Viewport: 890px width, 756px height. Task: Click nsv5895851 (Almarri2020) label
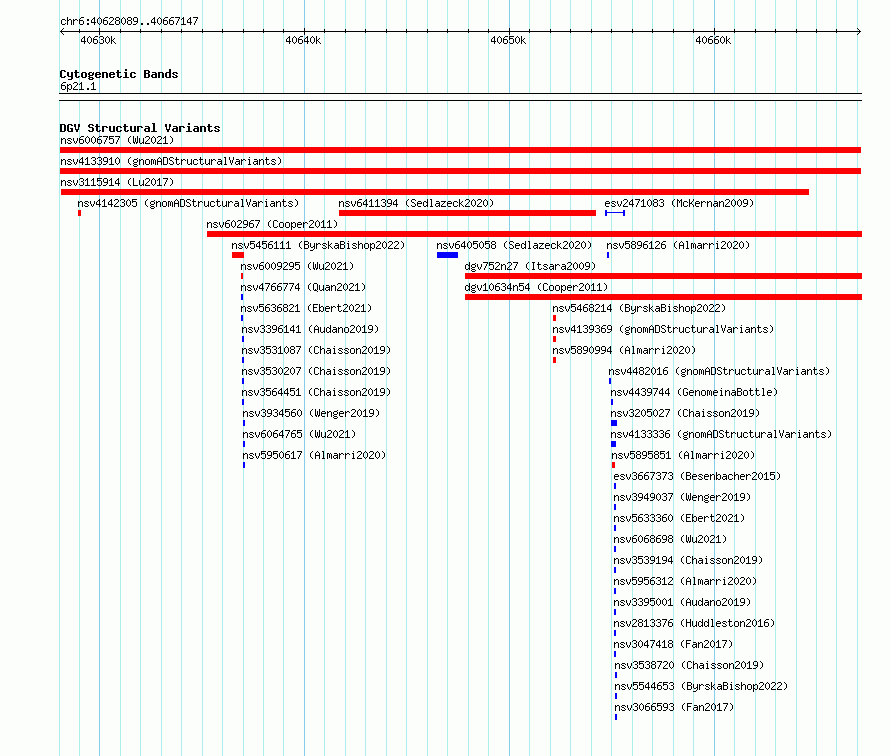tap(683, 455)
